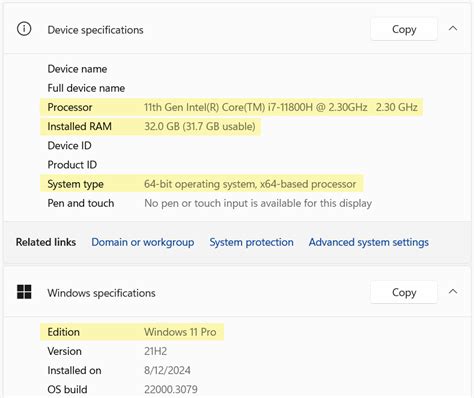Image resolution: width=474 pixels, height=398 pixels.
Task: Click the System type value text
Action: (250, 184)
